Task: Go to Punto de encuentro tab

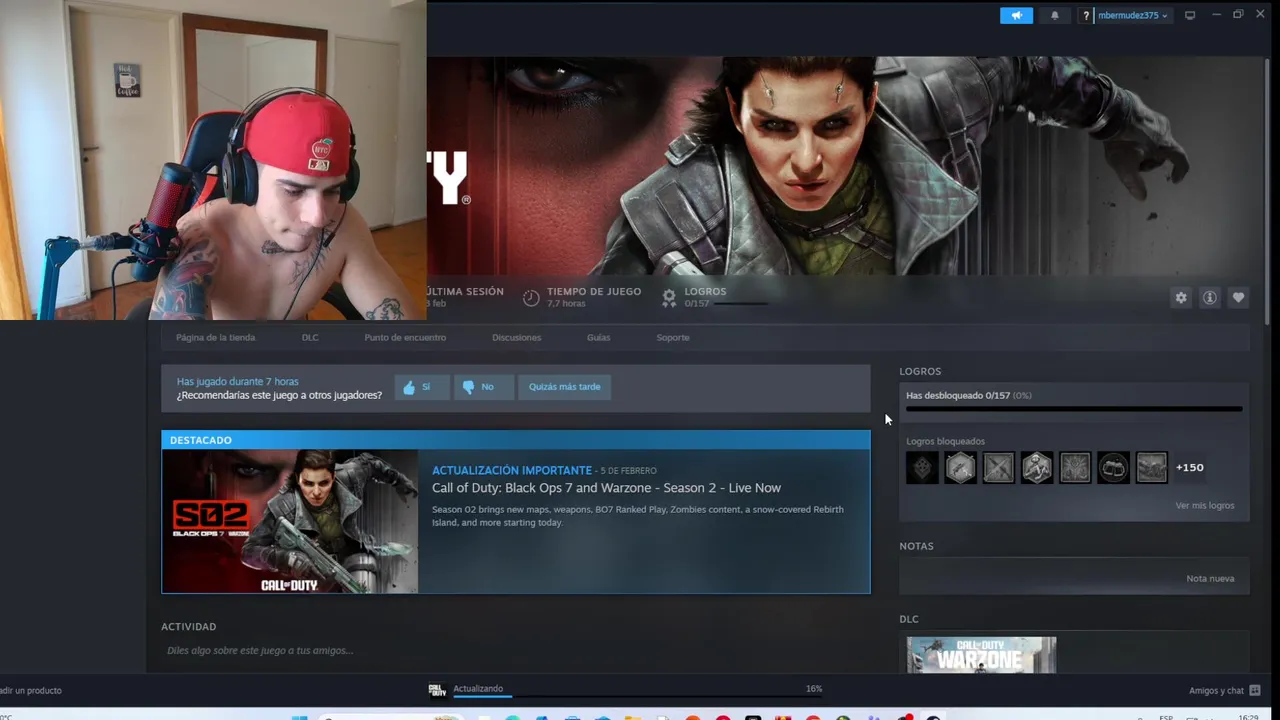Action: pyautogui.click(x=405, y=337)
